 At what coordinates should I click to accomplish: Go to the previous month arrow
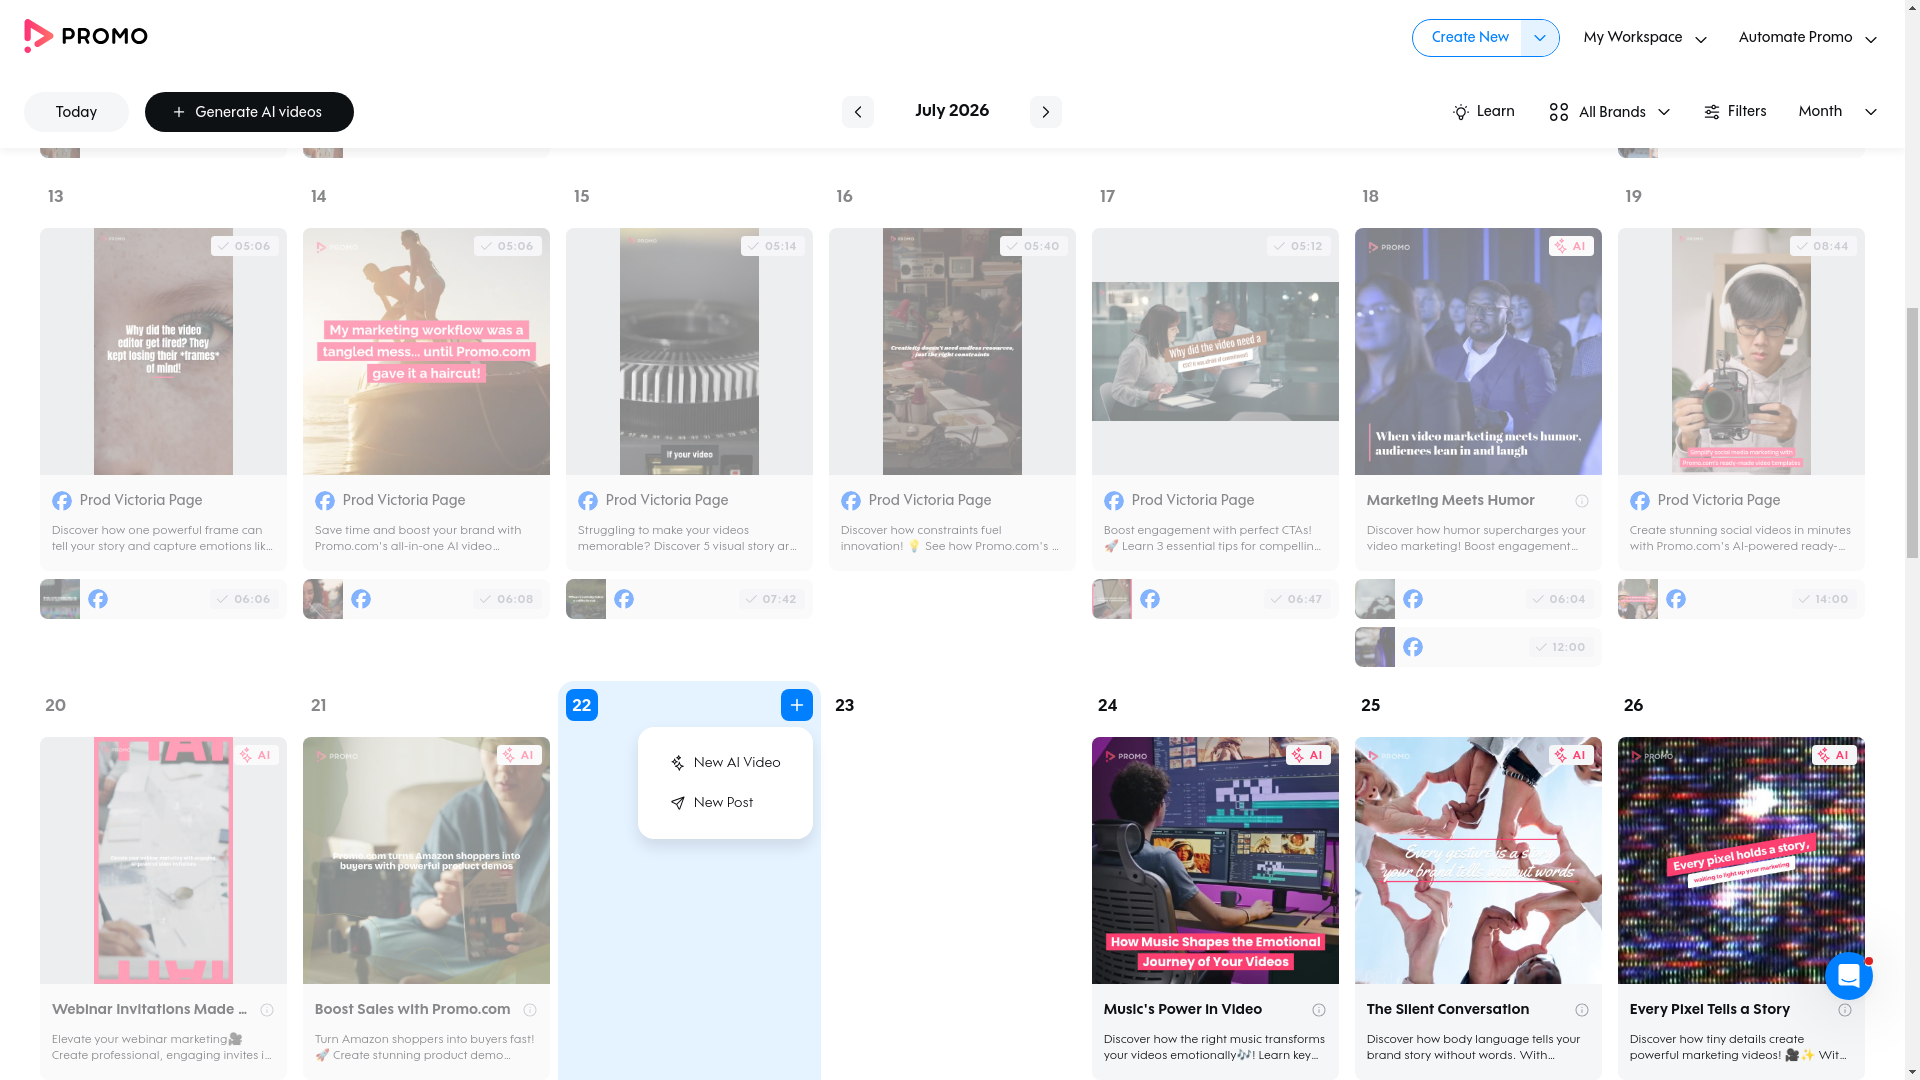[x=857, y=112]
